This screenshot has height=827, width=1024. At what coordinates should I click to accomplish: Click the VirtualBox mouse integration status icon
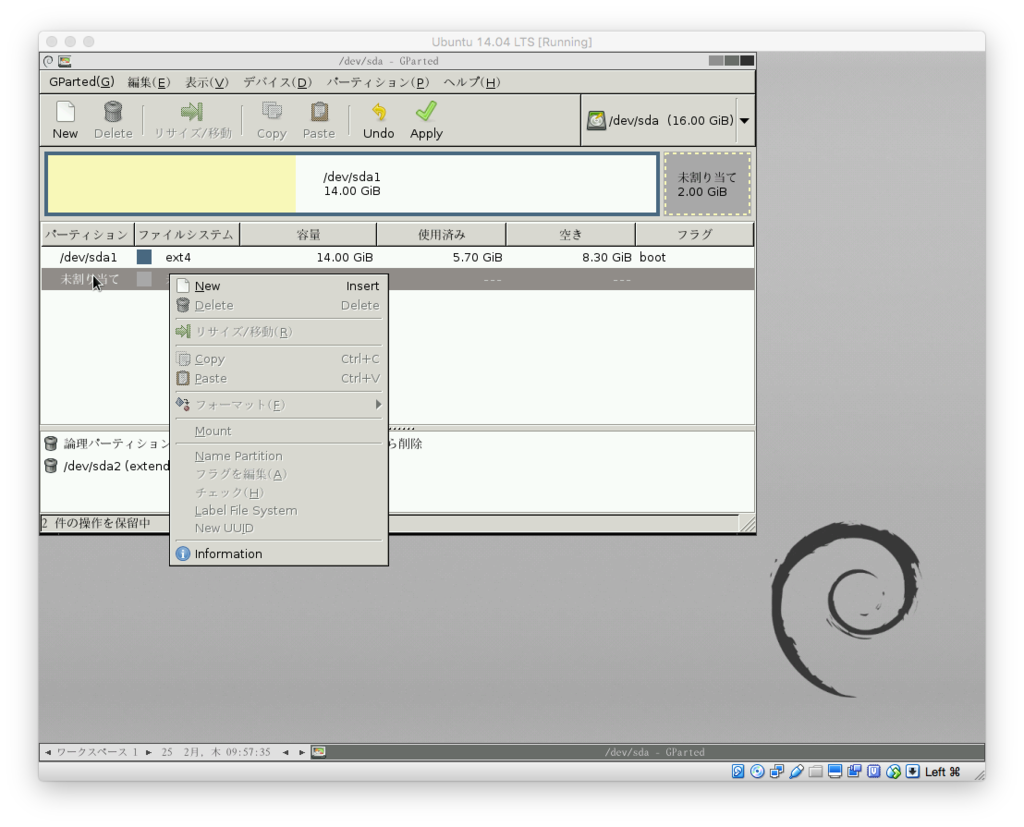pyautogui.click(x=893, y=771)
